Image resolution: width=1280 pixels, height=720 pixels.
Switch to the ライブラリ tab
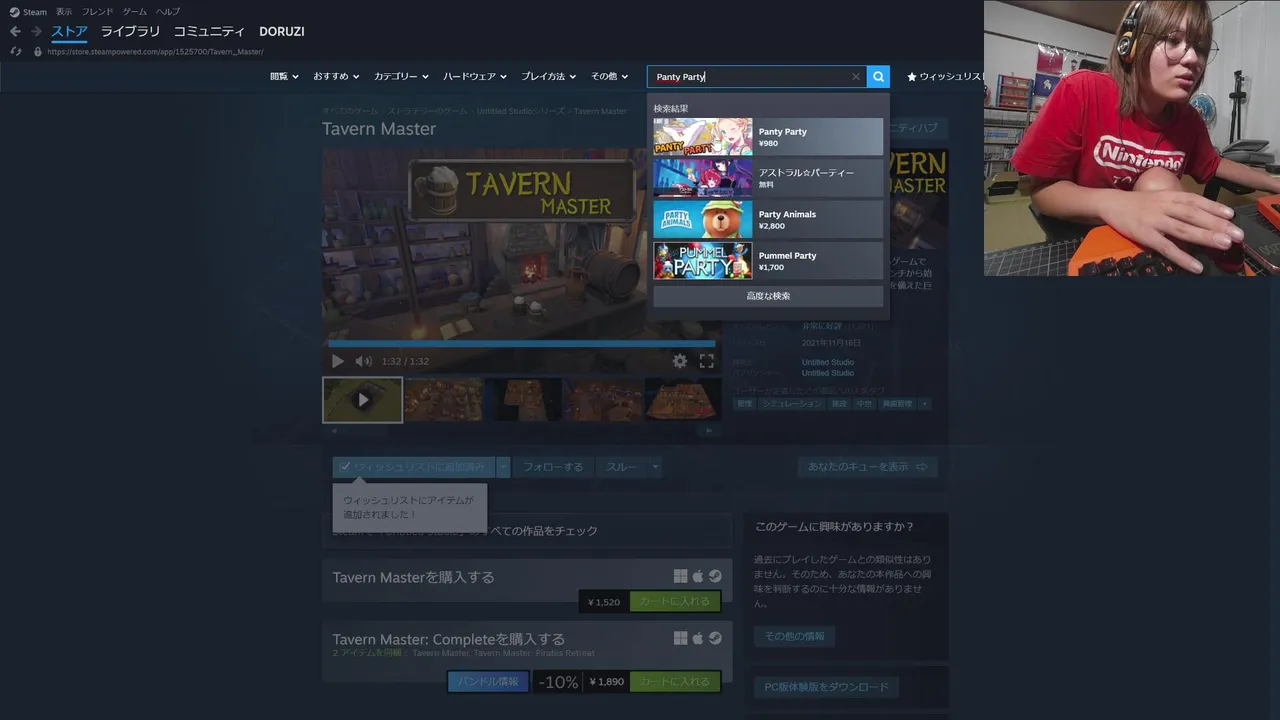pos(130,32)
